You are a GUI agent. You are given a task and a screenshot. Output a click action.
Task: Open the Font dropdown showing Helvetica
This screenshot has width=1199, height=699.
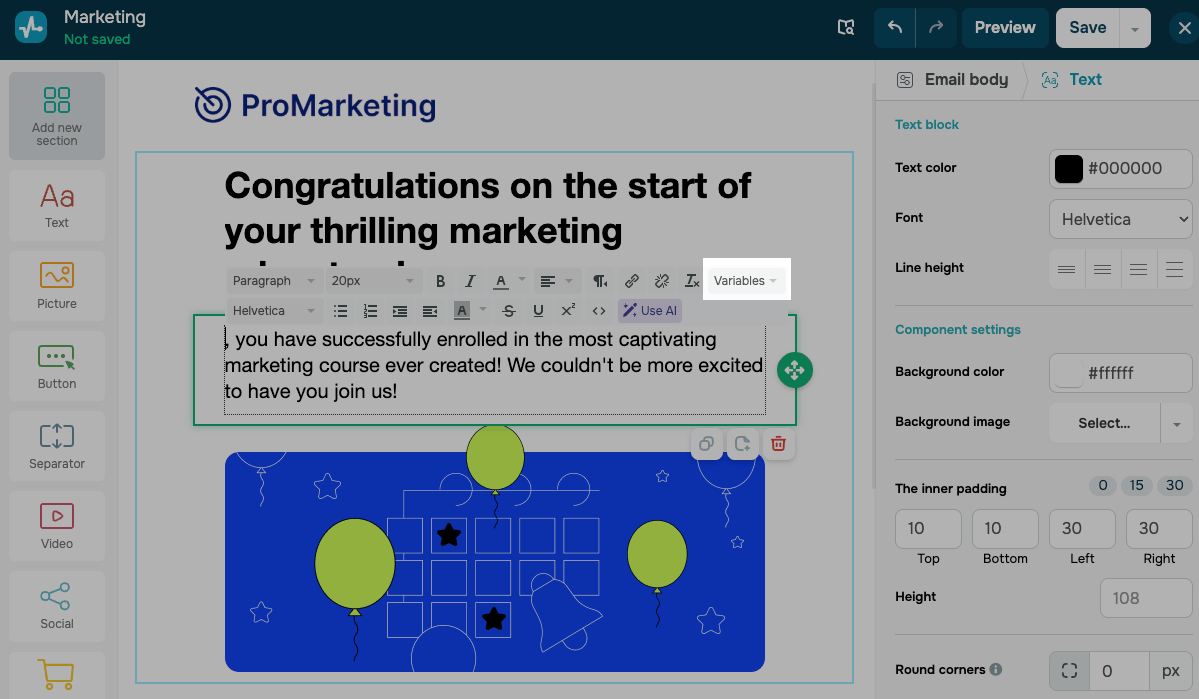1120,219
